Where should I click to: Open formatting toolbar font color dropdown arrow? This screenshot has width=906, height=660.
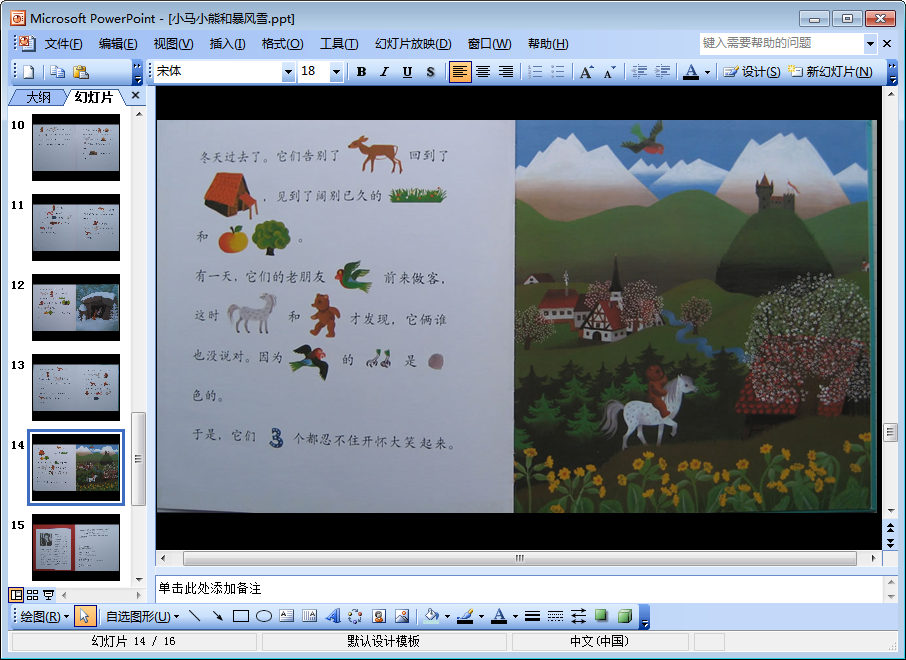707,72
